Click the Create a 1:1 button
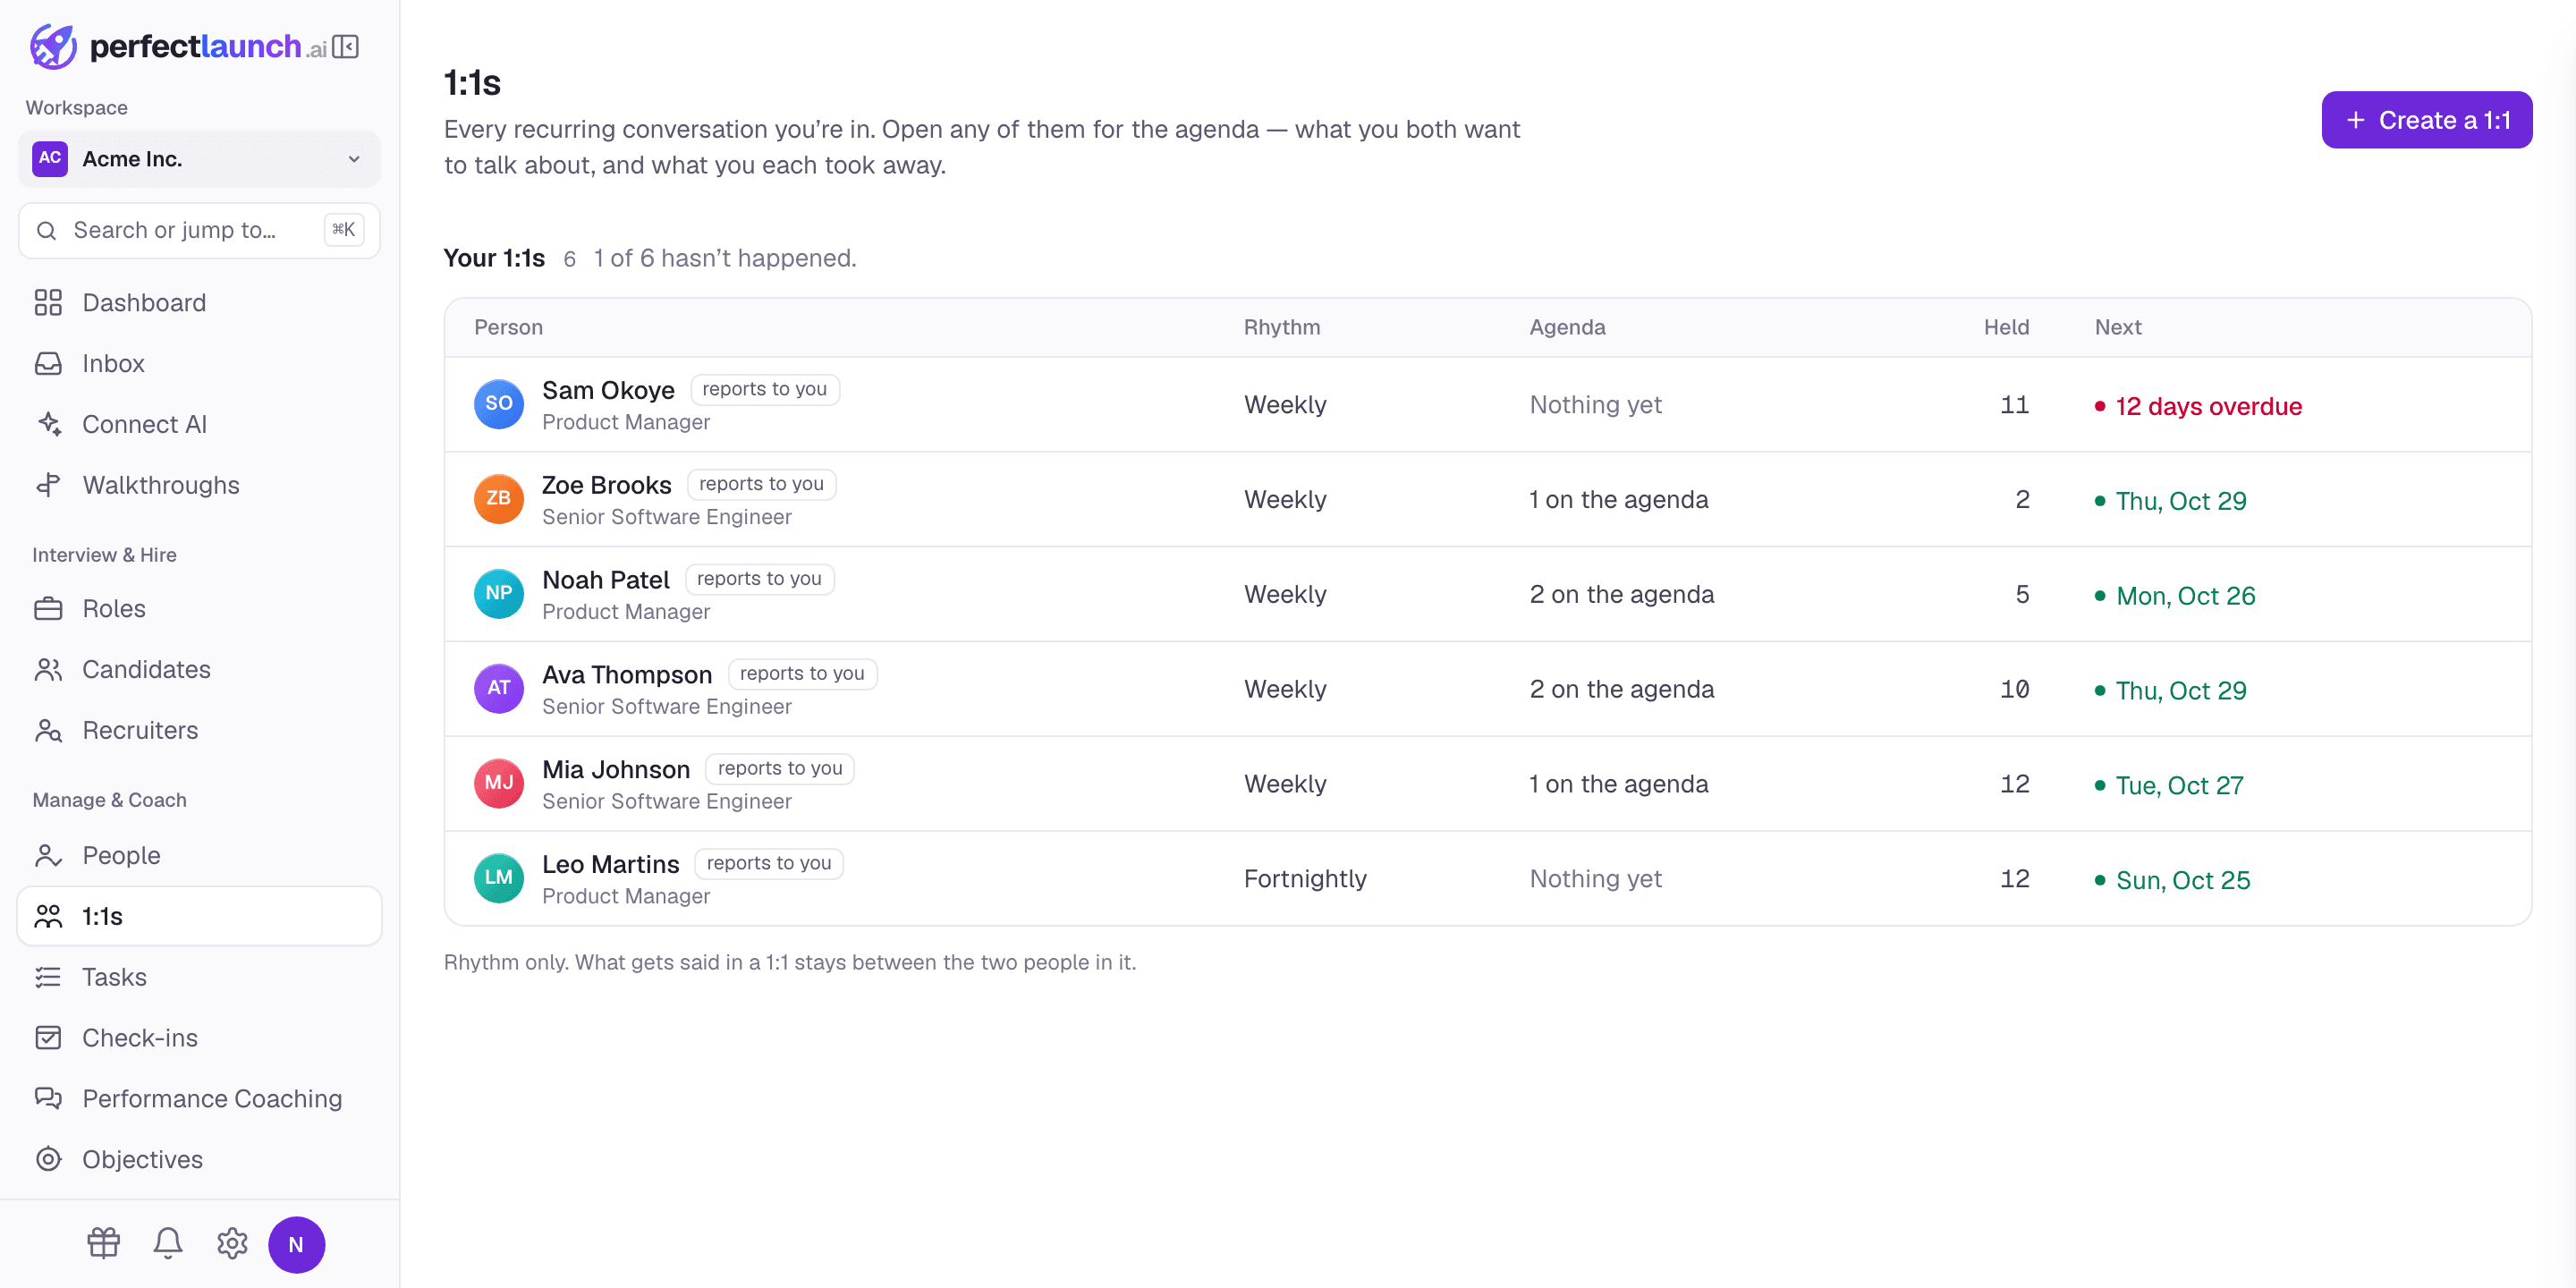2576x1288 pixels. point(2426,120)
